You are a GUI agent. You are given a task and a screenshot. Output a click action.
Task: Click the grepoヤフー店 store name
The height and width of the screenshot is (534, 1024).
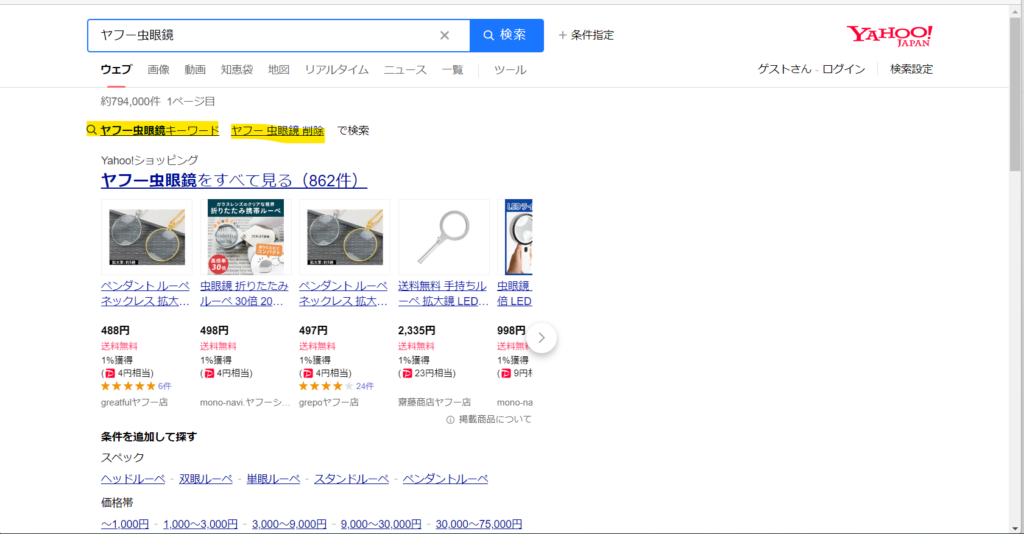click(328, 402)
